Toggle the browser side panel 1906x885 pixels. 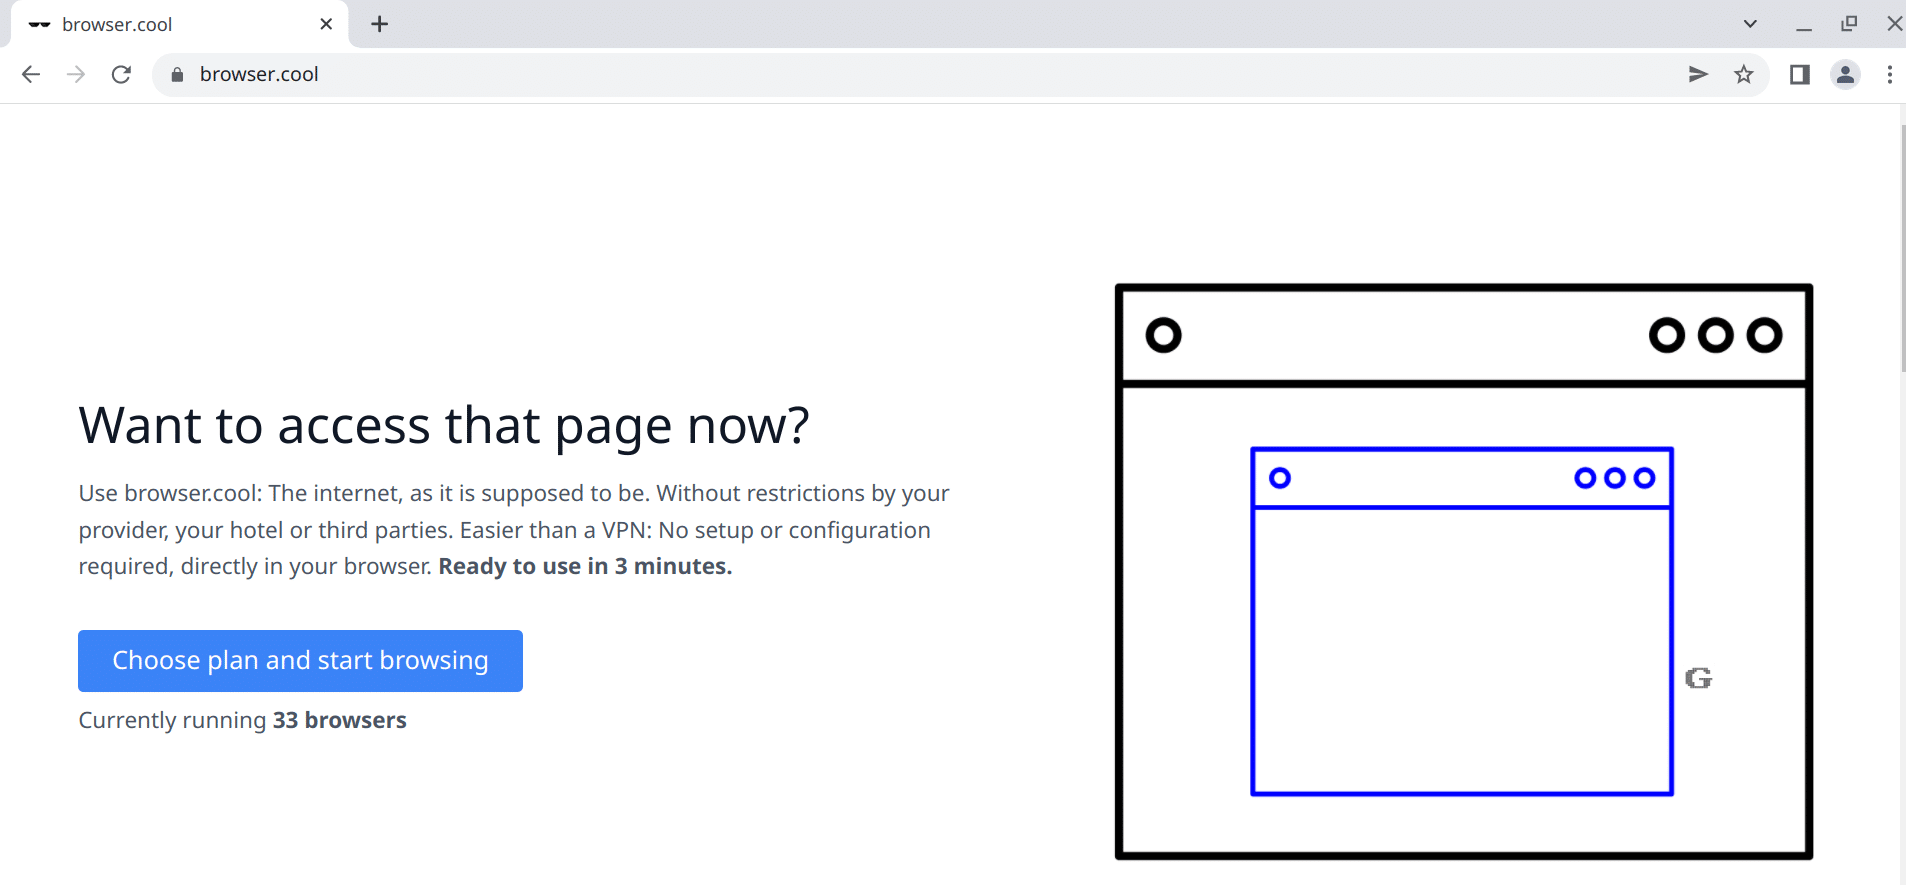pyautogui.click(x=1799, y=74)
